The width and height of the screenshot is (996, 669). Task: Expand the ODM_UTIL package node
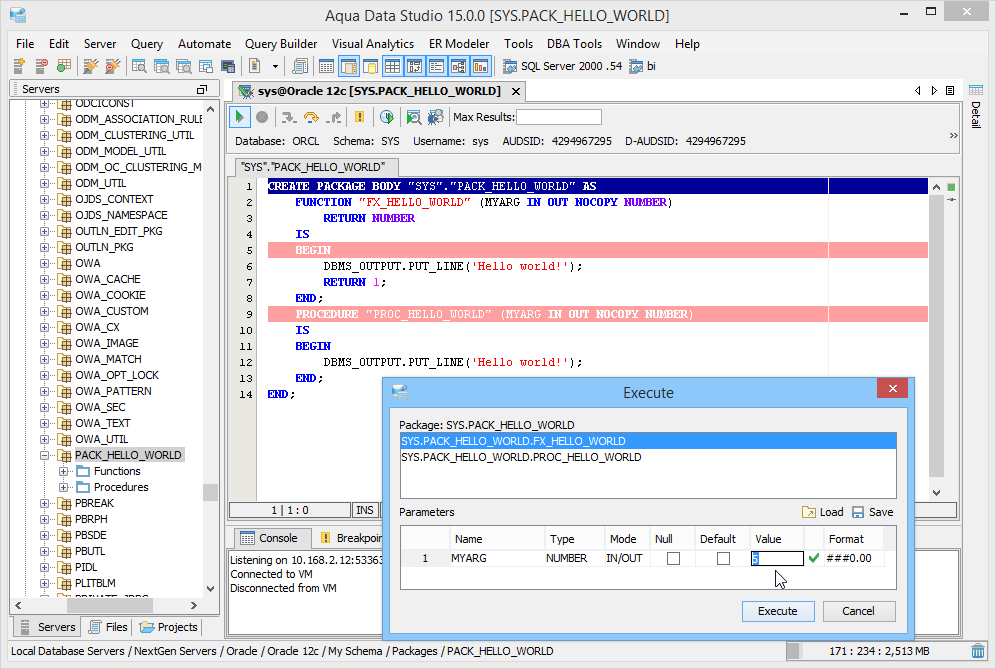pyautogui.click(x=44, y=183)
